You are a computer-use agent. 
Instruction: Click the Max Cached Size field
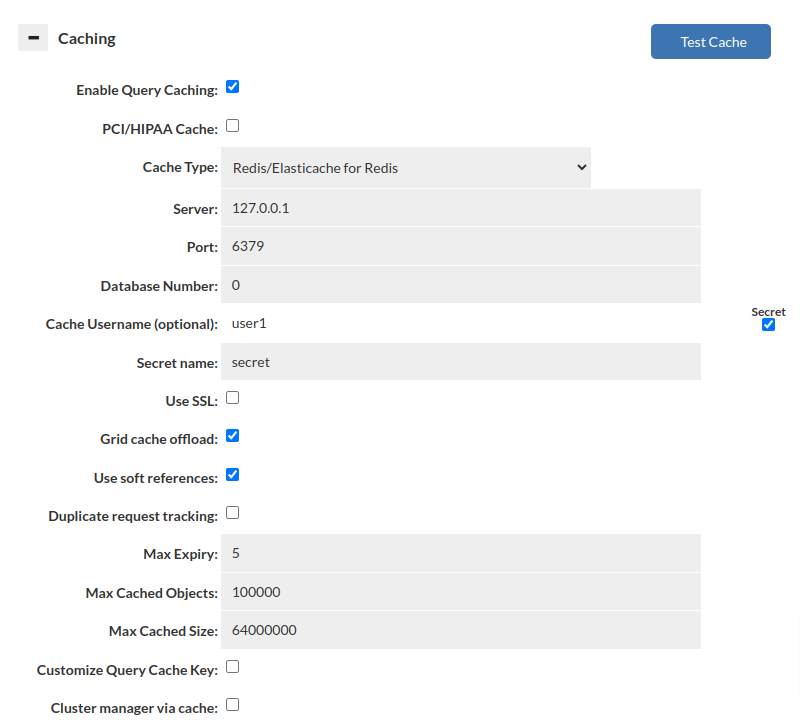(x=460, y=630)
